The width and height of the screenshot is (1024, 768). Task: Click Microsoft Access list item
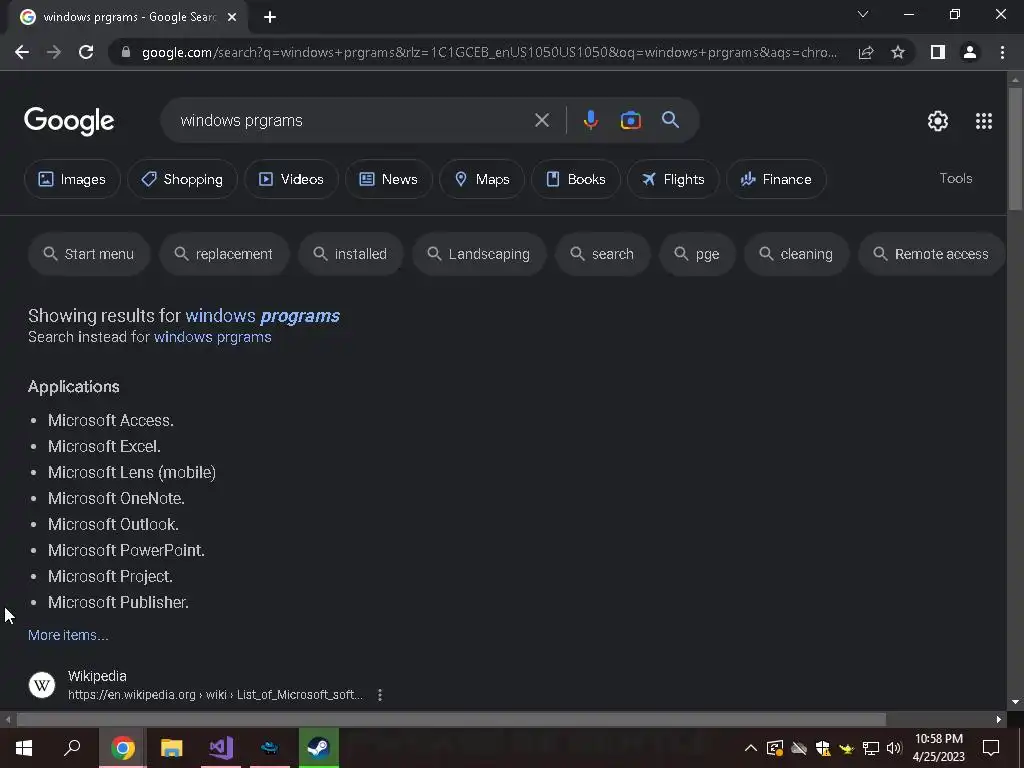[x=110, y=421]
